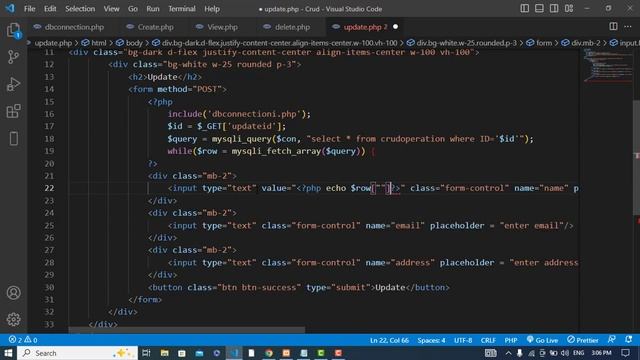Open the device preview icon in activity bar
The image size is (640, 360).
coord(13,138)
